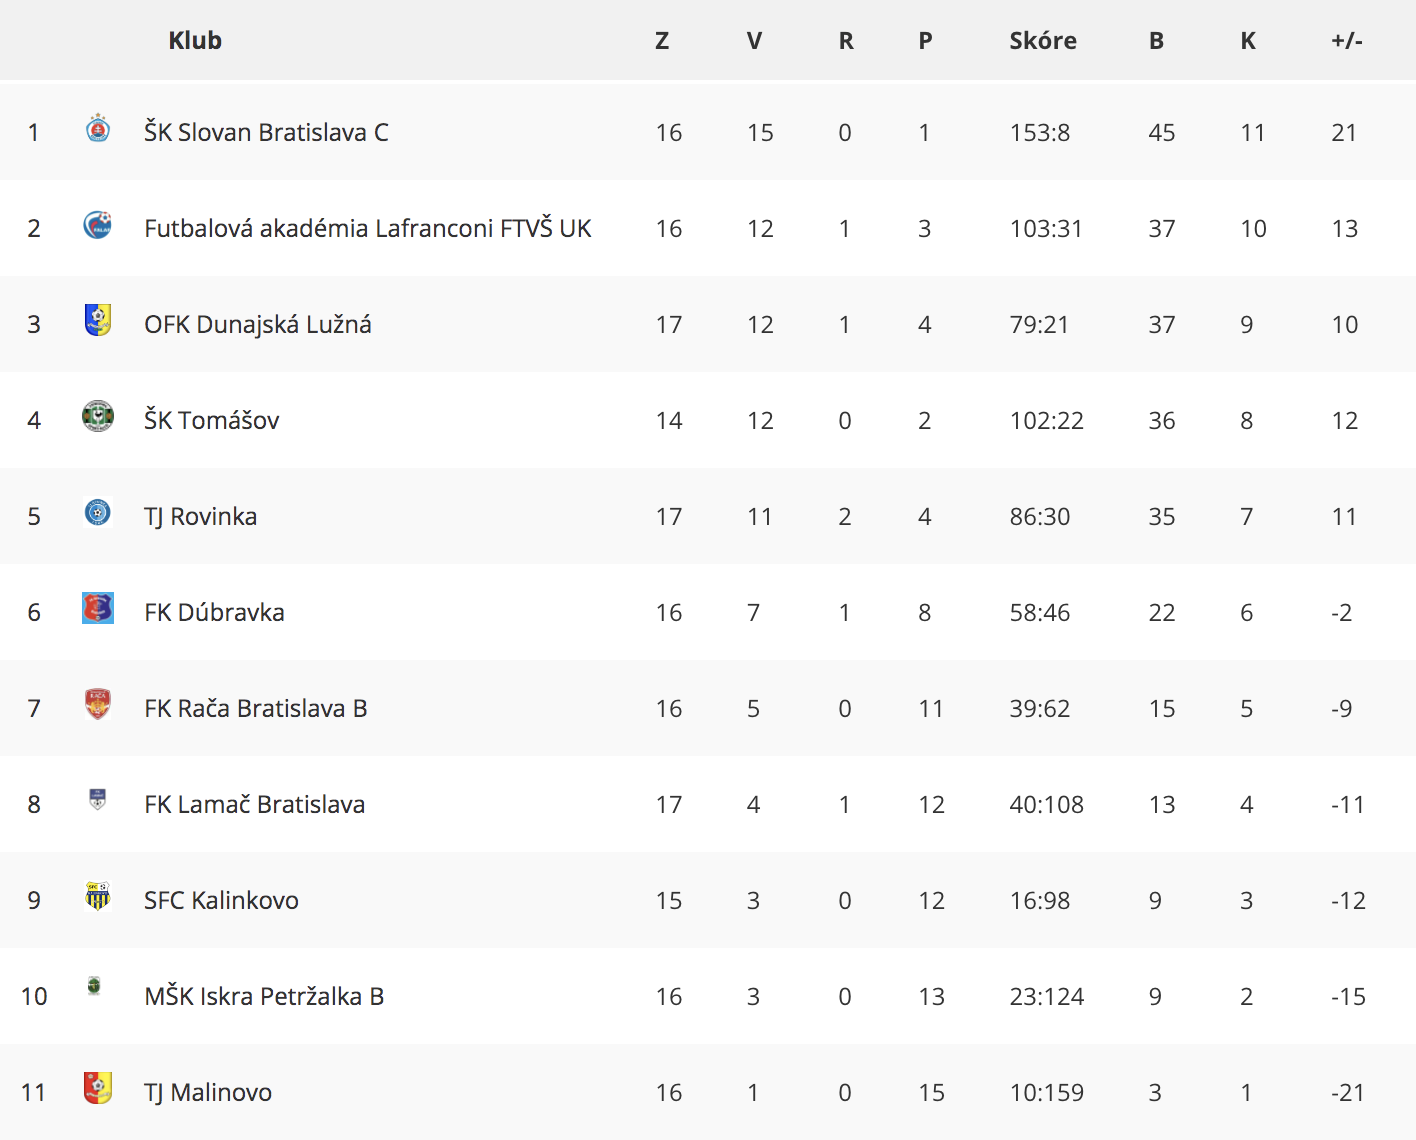Click the FK Rača Bratislava B crest
Screen dimensions: 1416x1140
pos(98,704)
